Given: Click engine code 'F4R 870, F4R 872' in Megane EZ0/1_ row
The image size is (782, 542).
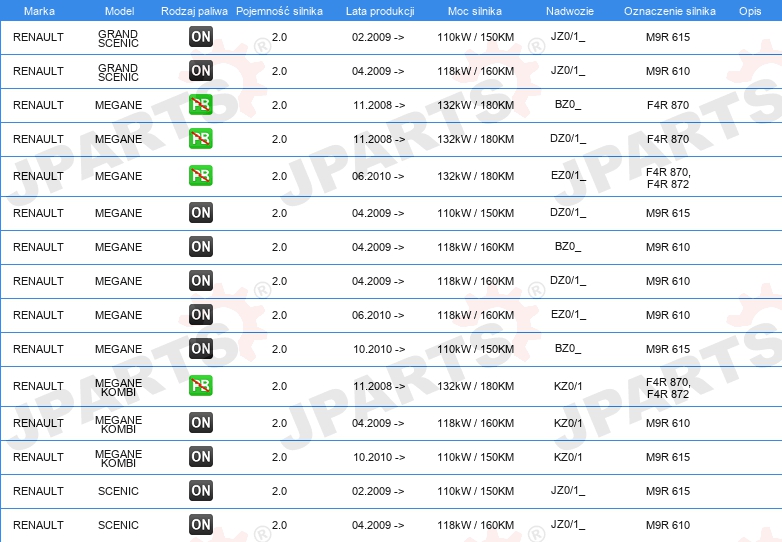Looking at the screenshot, I should [668, 178].
